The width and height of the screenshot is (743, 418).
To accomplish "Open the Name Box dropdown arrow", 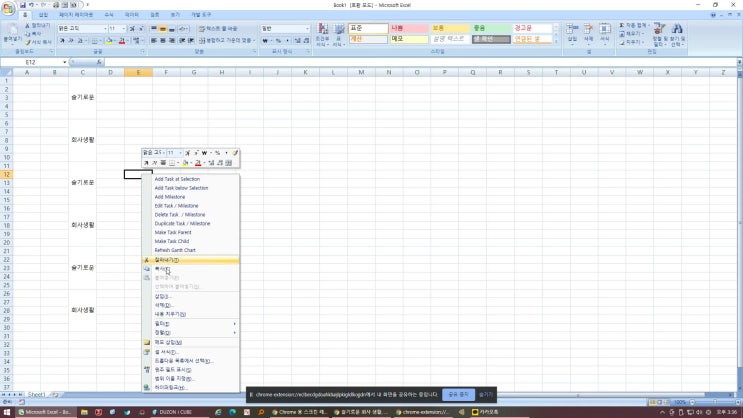I will pyautogui.click(x=64, y=62).
